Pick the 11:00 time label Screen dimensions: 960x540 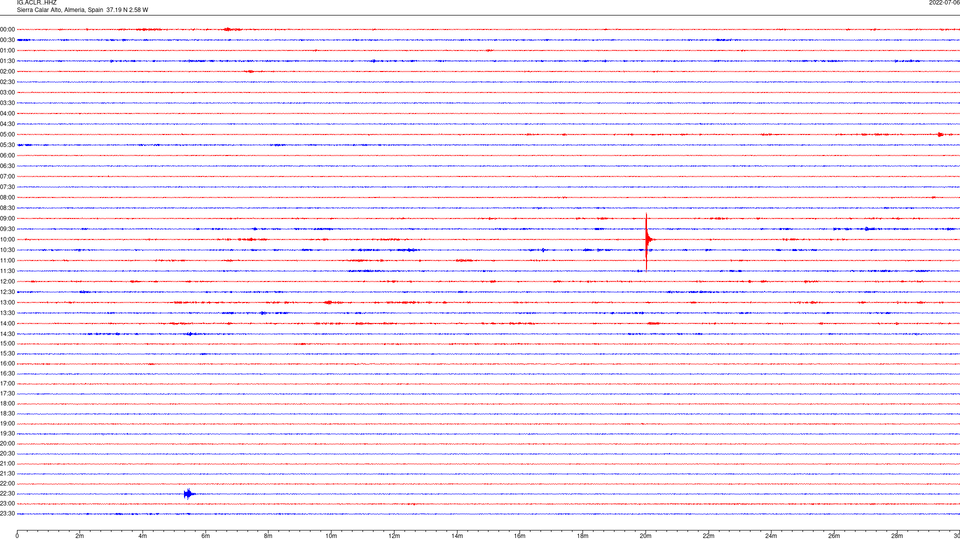coord(7,261)
